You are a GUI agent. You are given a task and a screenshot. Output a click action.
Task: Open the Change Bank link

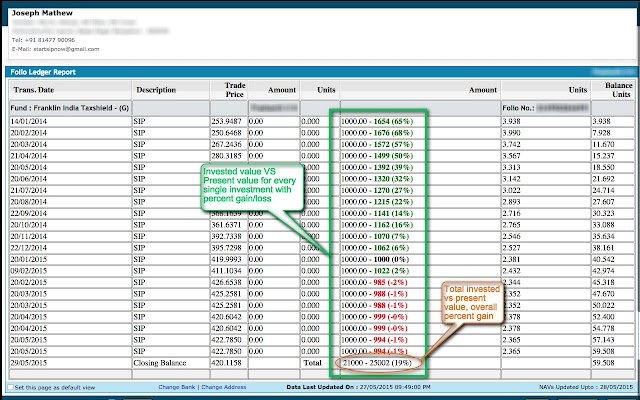click(x=177, y=387)
